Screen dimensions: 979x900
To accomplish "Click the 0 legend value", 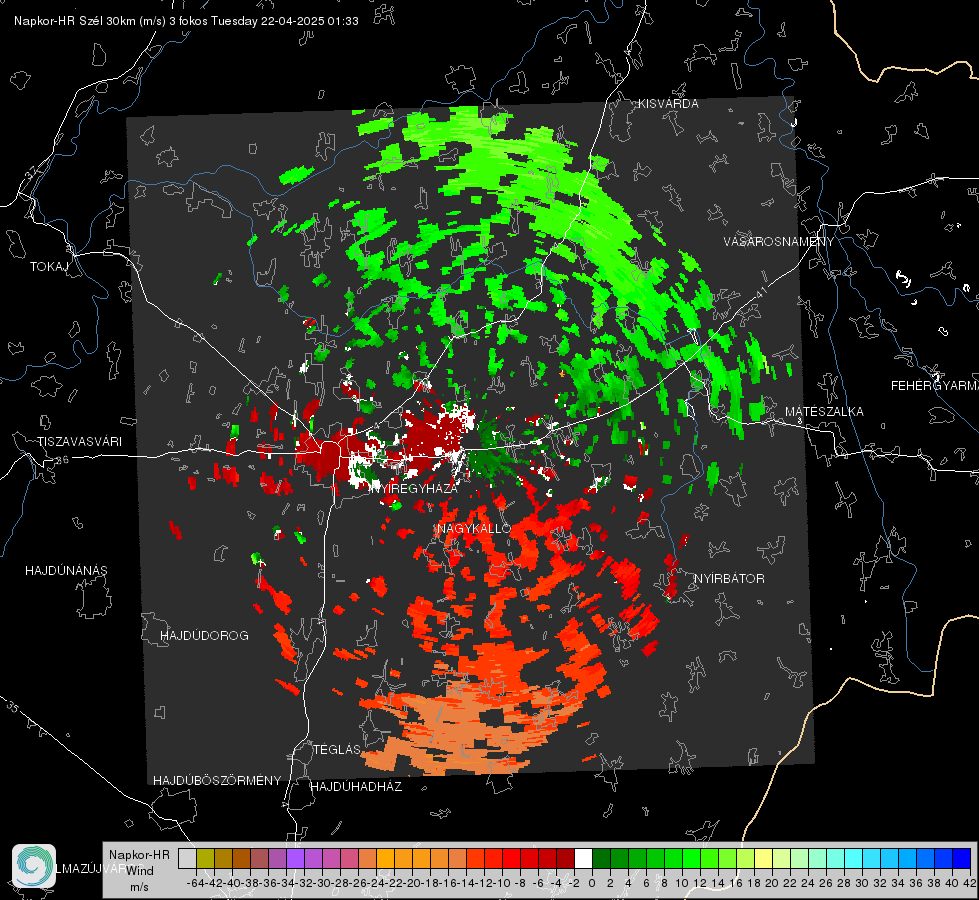I will [x=592, y=883].
